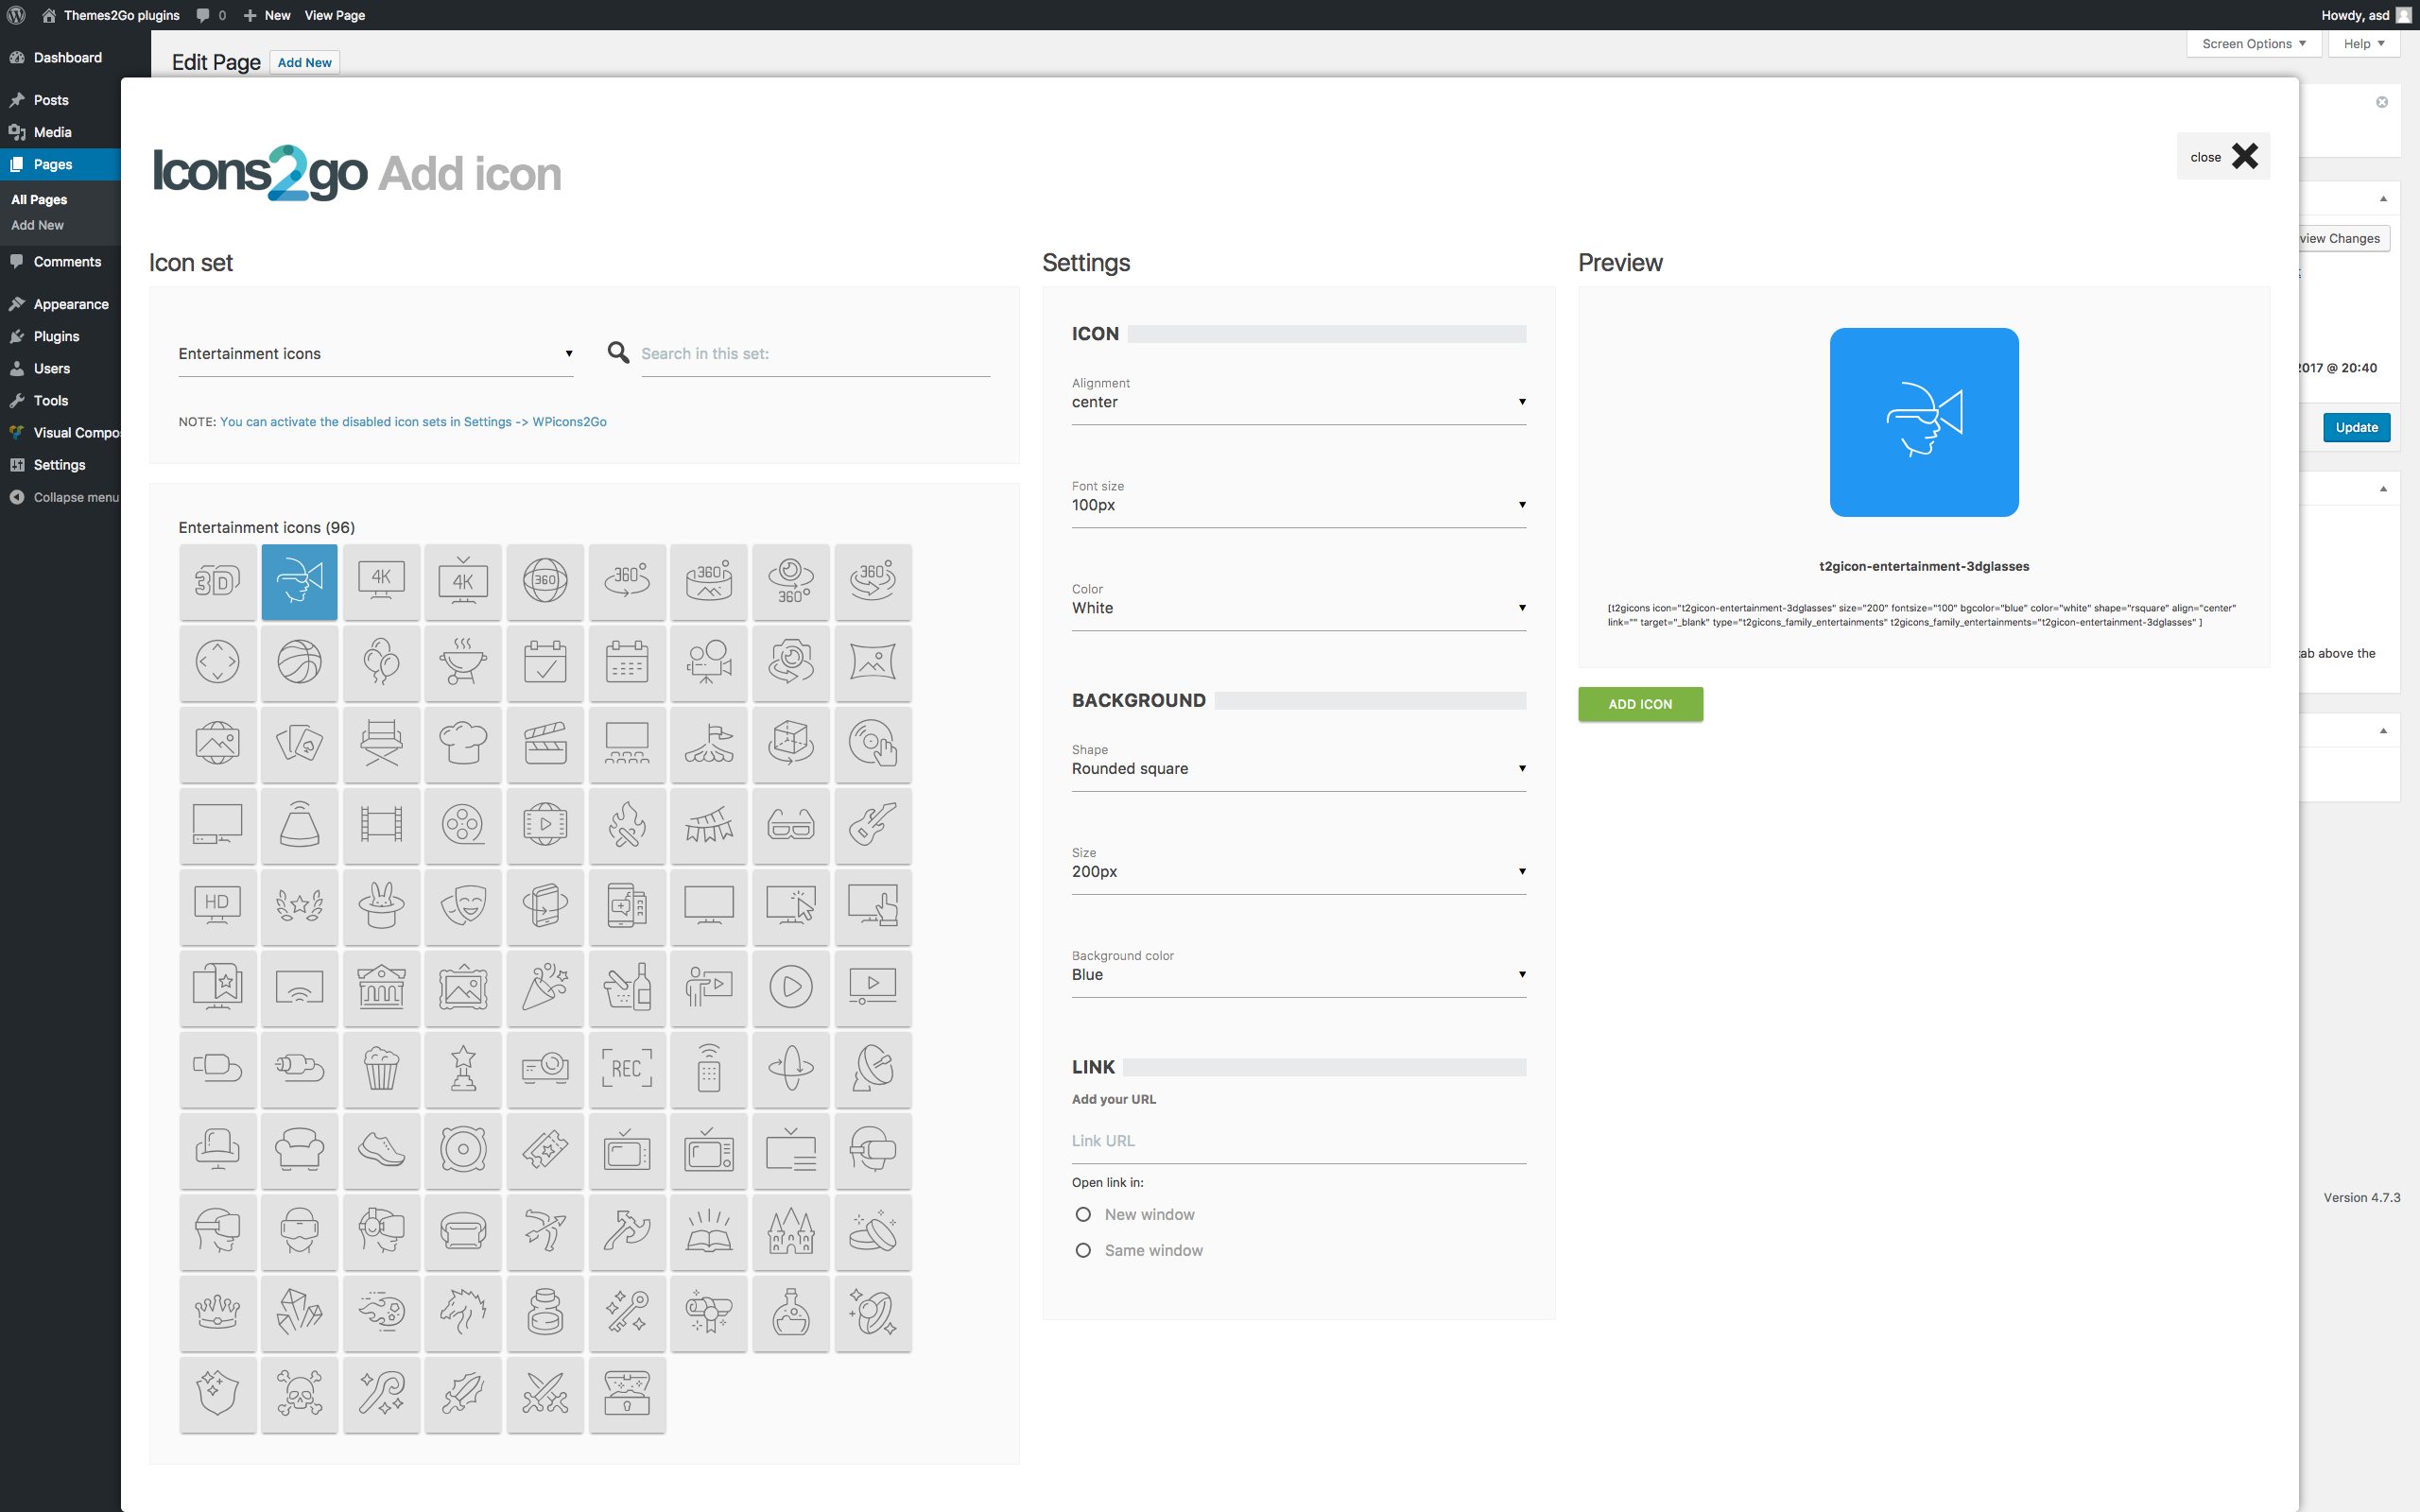Select the popcorn icon
The width and height of the screenshot is (2420, 1512).
pyautogui.click(x=381, y=1069)
